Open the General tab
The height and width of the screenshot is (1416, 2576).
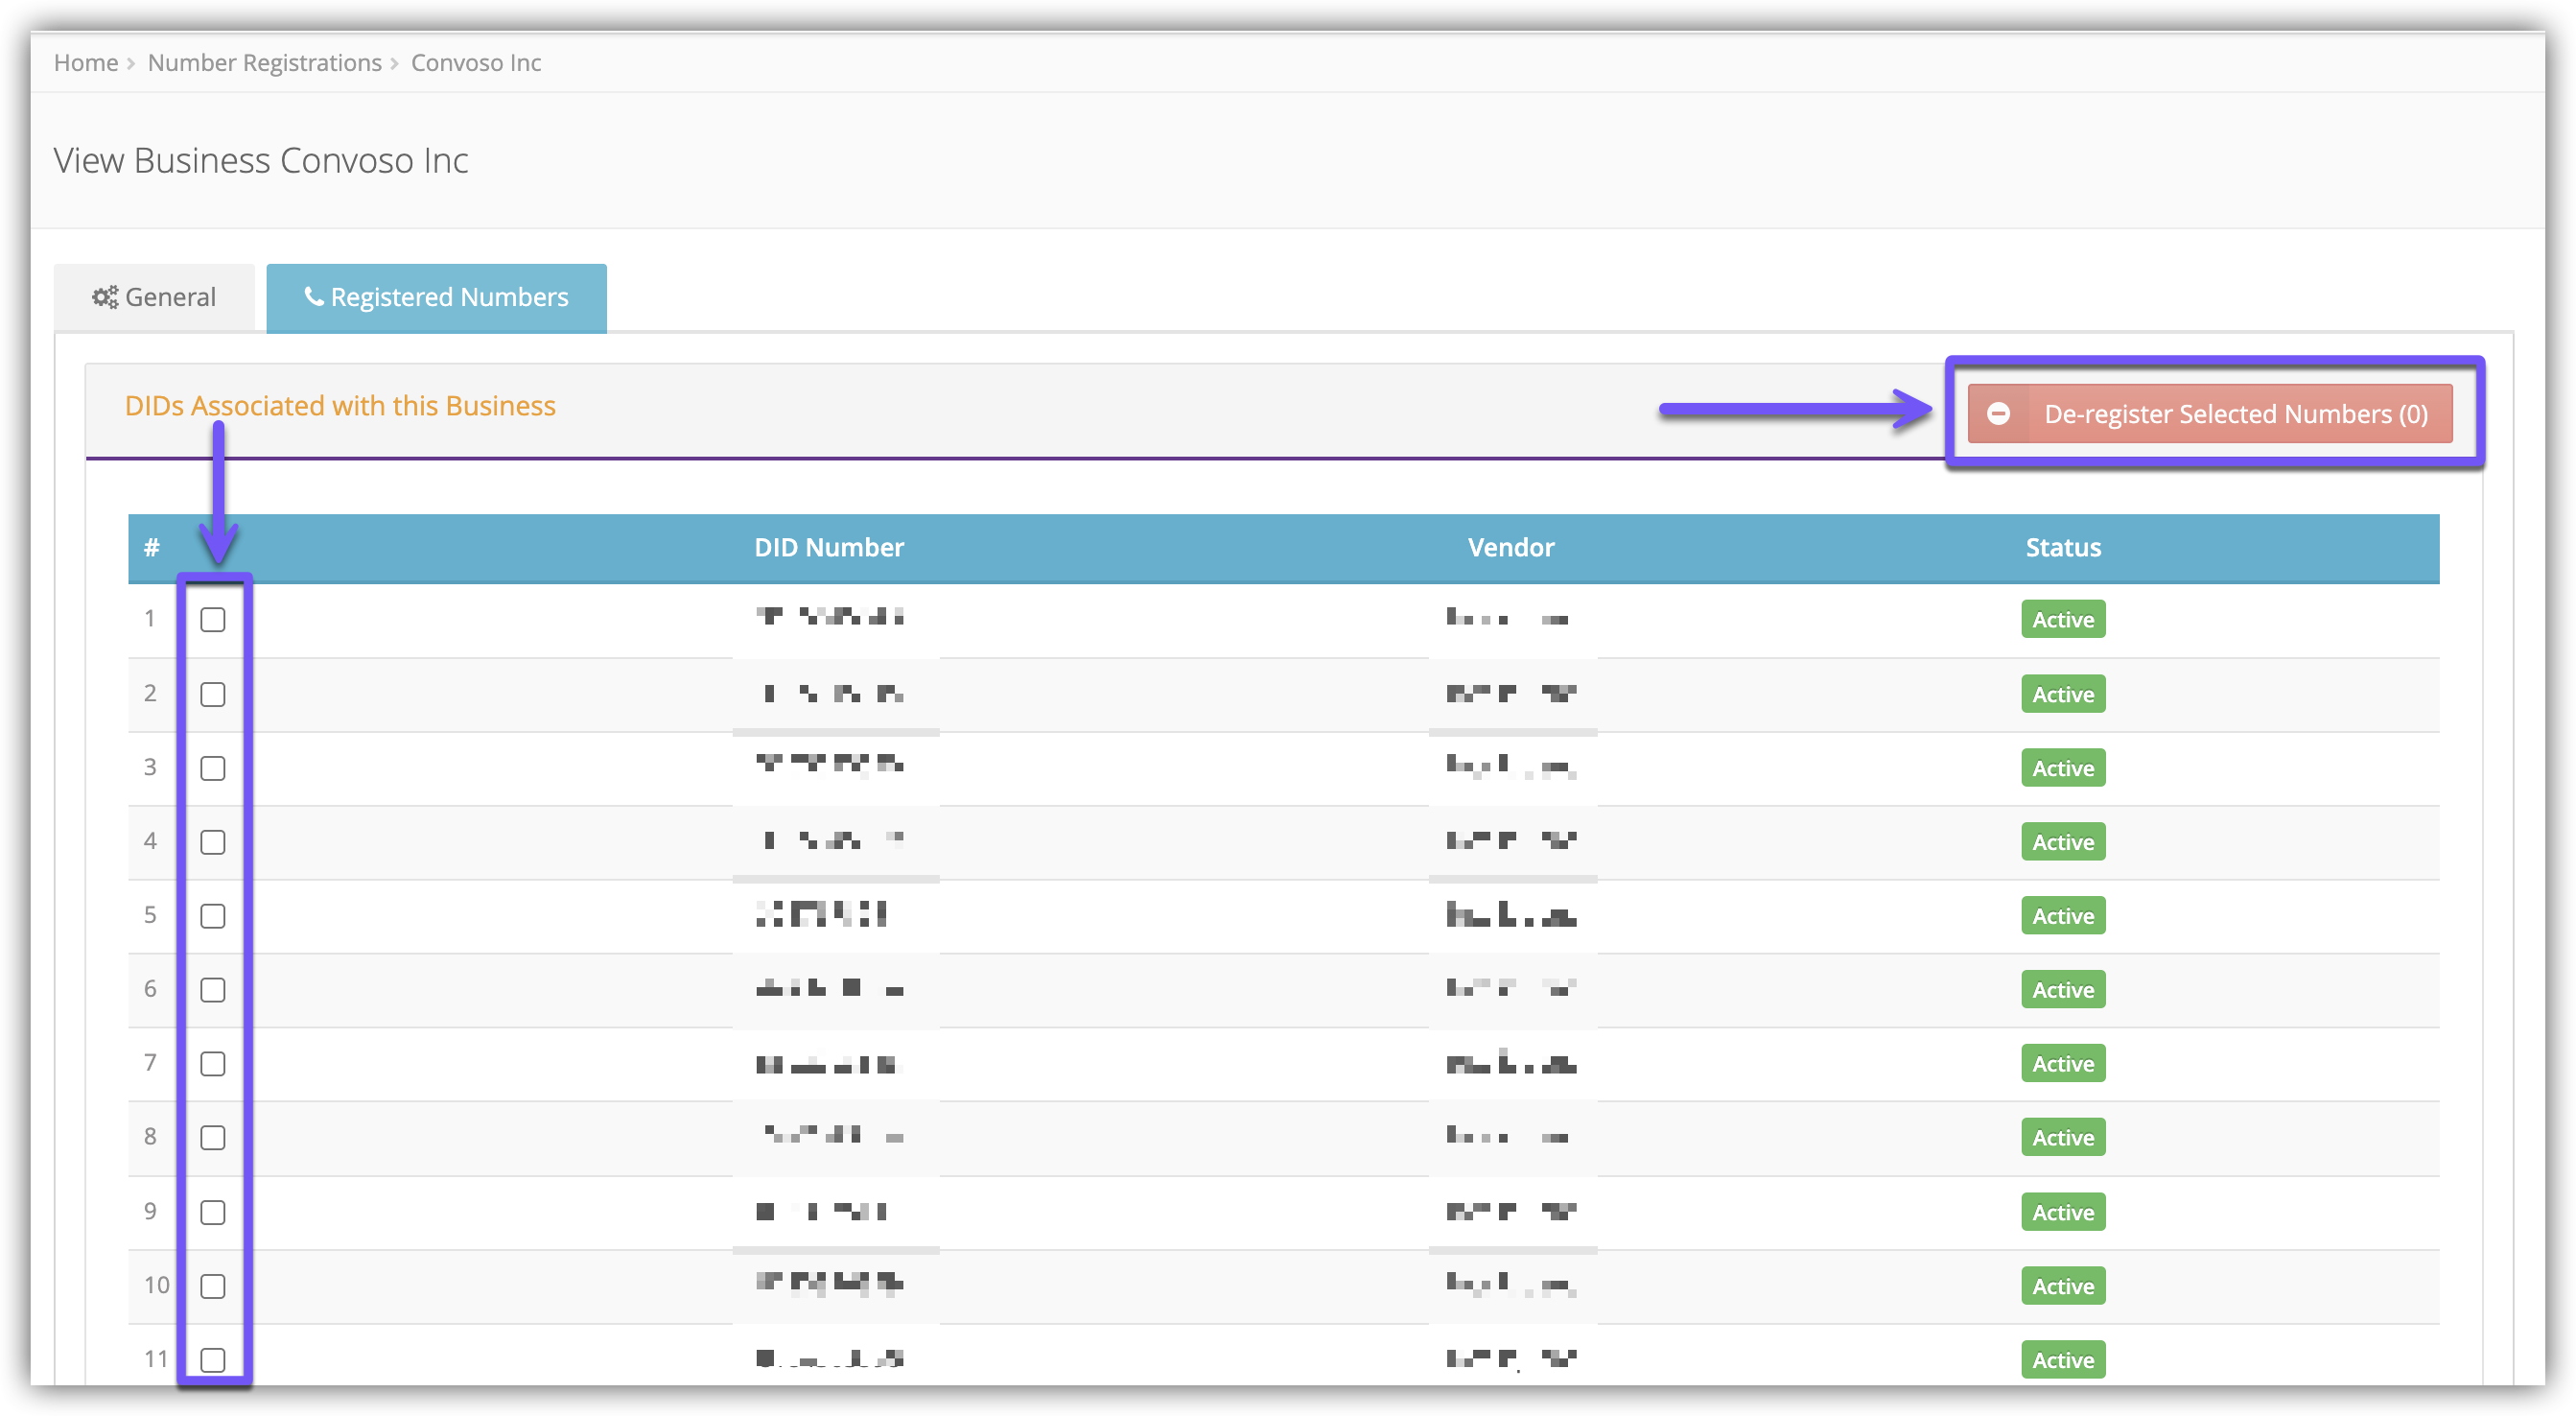click(x=155, y=297)
